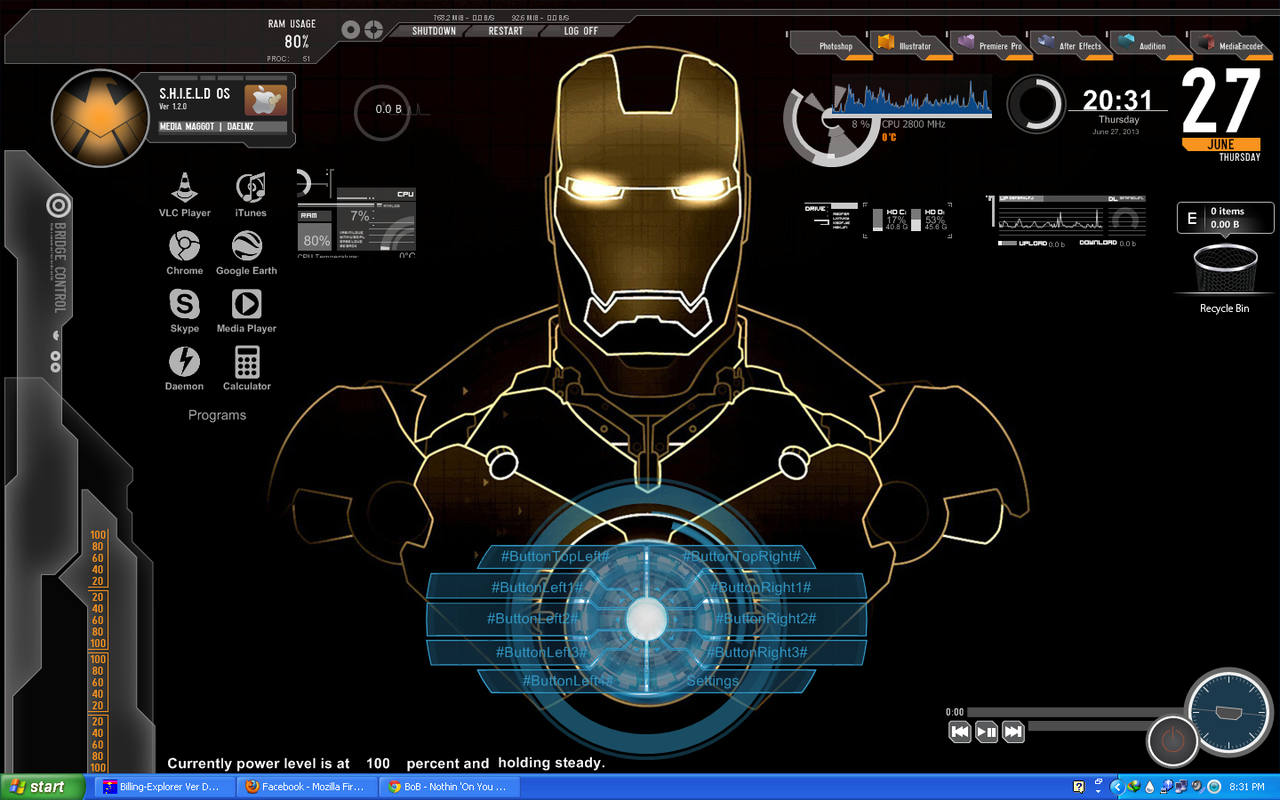The width and height of the screenshot is (1280, 800).
Task: Switch to Facebook - Mozilla Firefox window
Action: pyautogui.click(x=308, y=787)
